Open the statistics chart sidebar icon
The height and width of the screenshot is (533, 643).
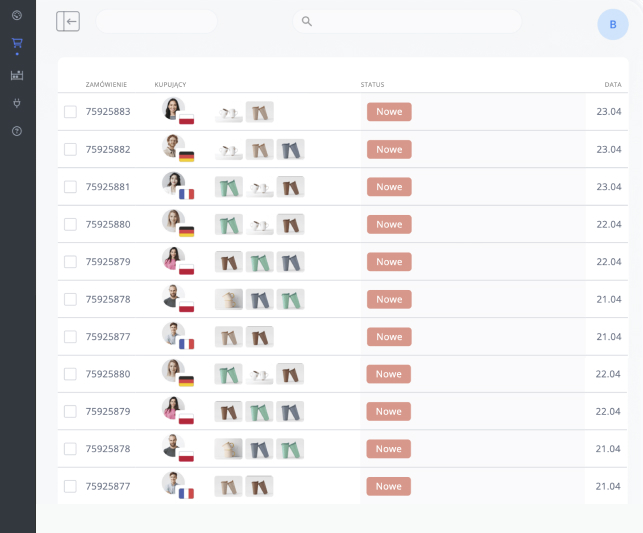(x=16, y=74)
